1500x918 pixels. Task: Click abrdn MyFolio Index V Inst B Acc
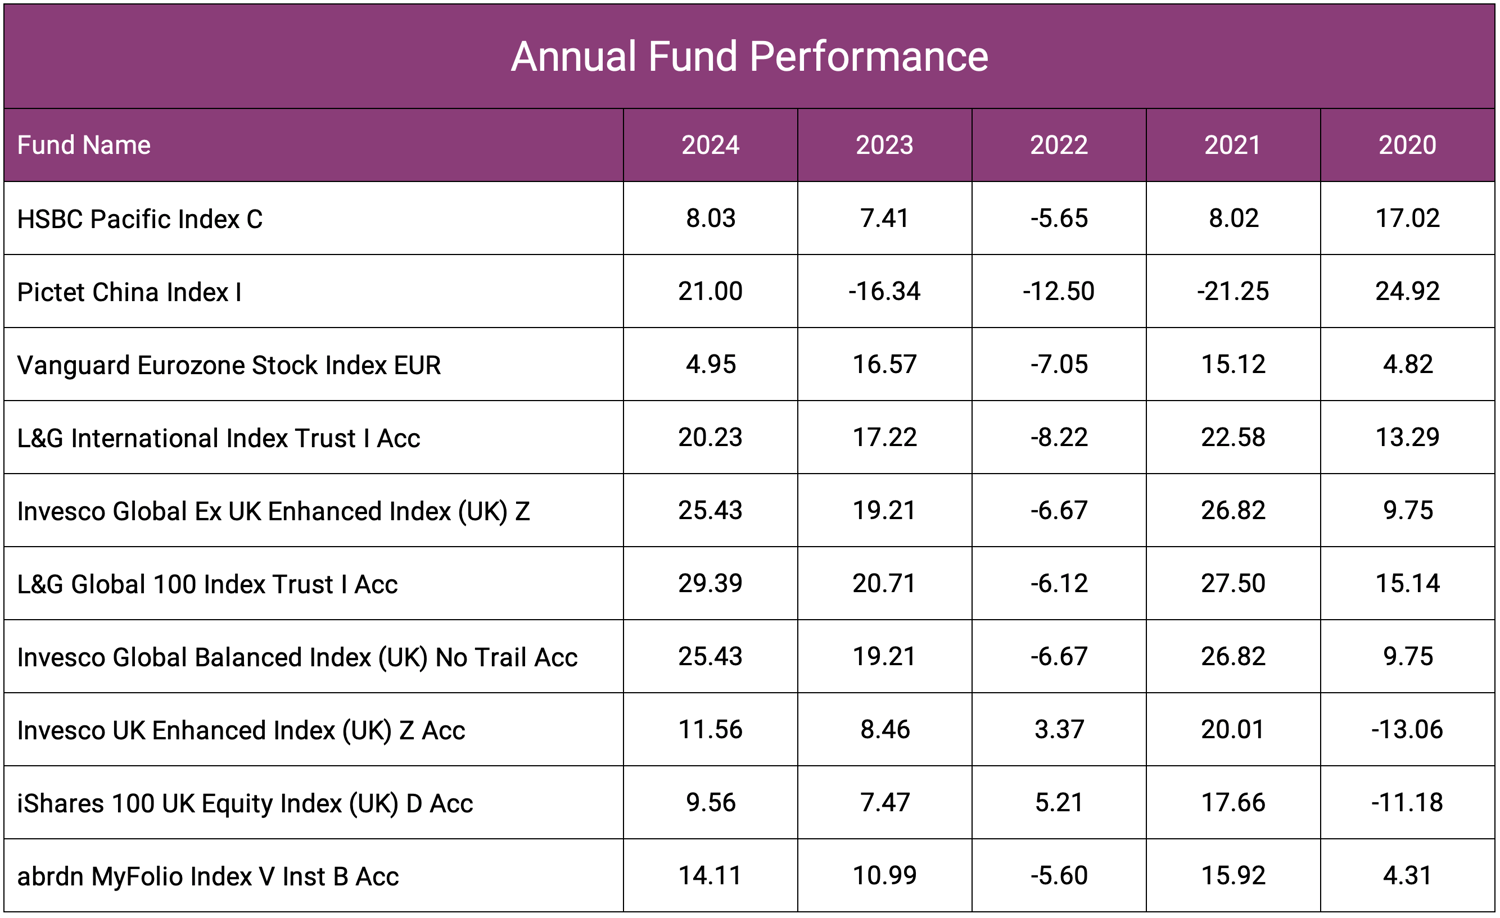pyautogui.click(x=208, y=876)
